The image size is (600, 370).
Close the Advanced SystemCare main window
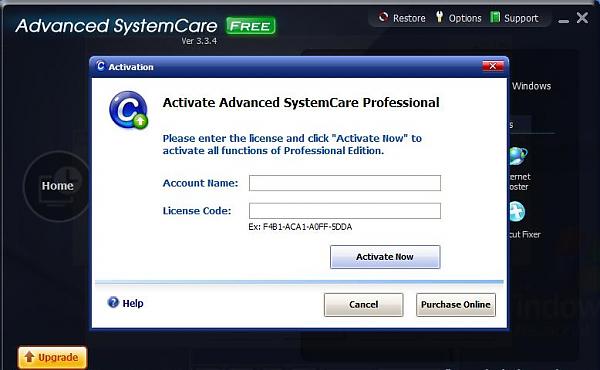[582, 18]
